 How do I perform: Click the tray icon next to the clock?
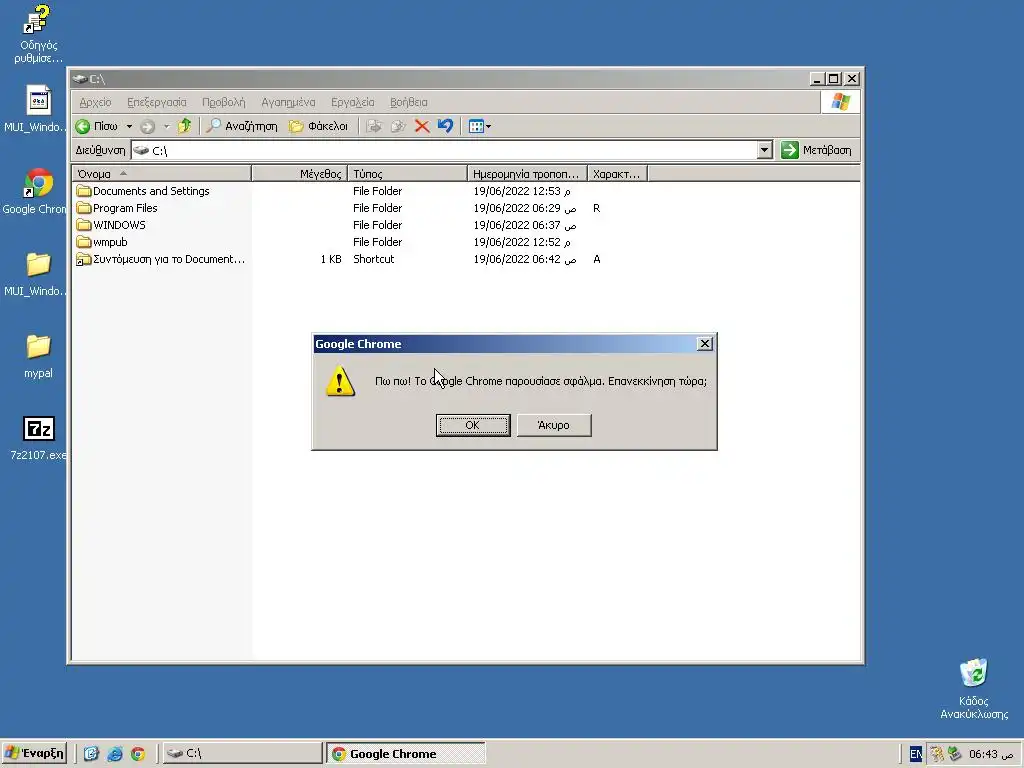[x=955, y=754]
